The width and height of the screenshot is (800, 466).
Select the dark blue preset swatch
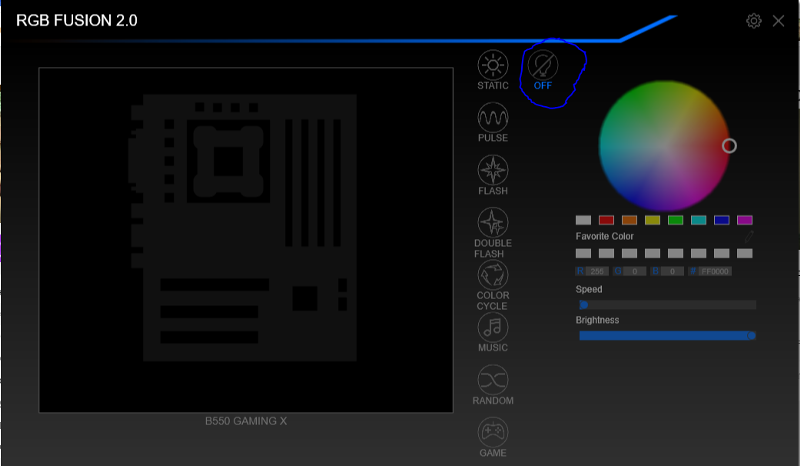point(721,220)
